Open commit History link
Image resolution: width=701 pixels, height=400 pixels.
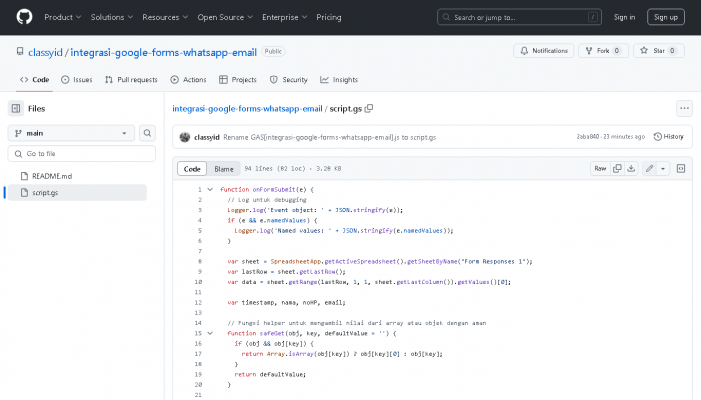(x=669, y=136)
